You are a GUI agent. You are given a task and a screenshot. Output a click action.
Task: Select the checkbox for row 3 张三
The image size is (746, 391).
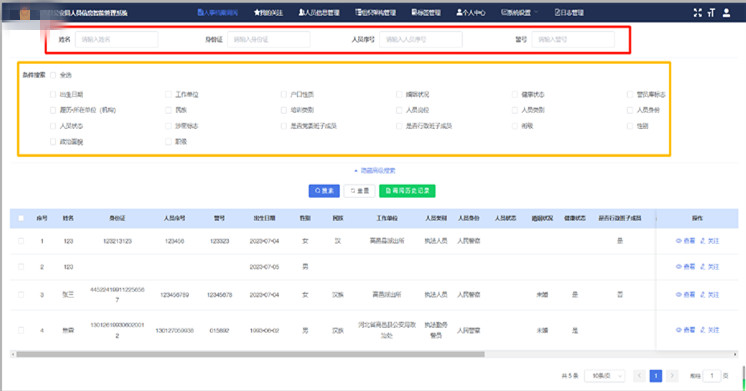click(x=21, y=295)
